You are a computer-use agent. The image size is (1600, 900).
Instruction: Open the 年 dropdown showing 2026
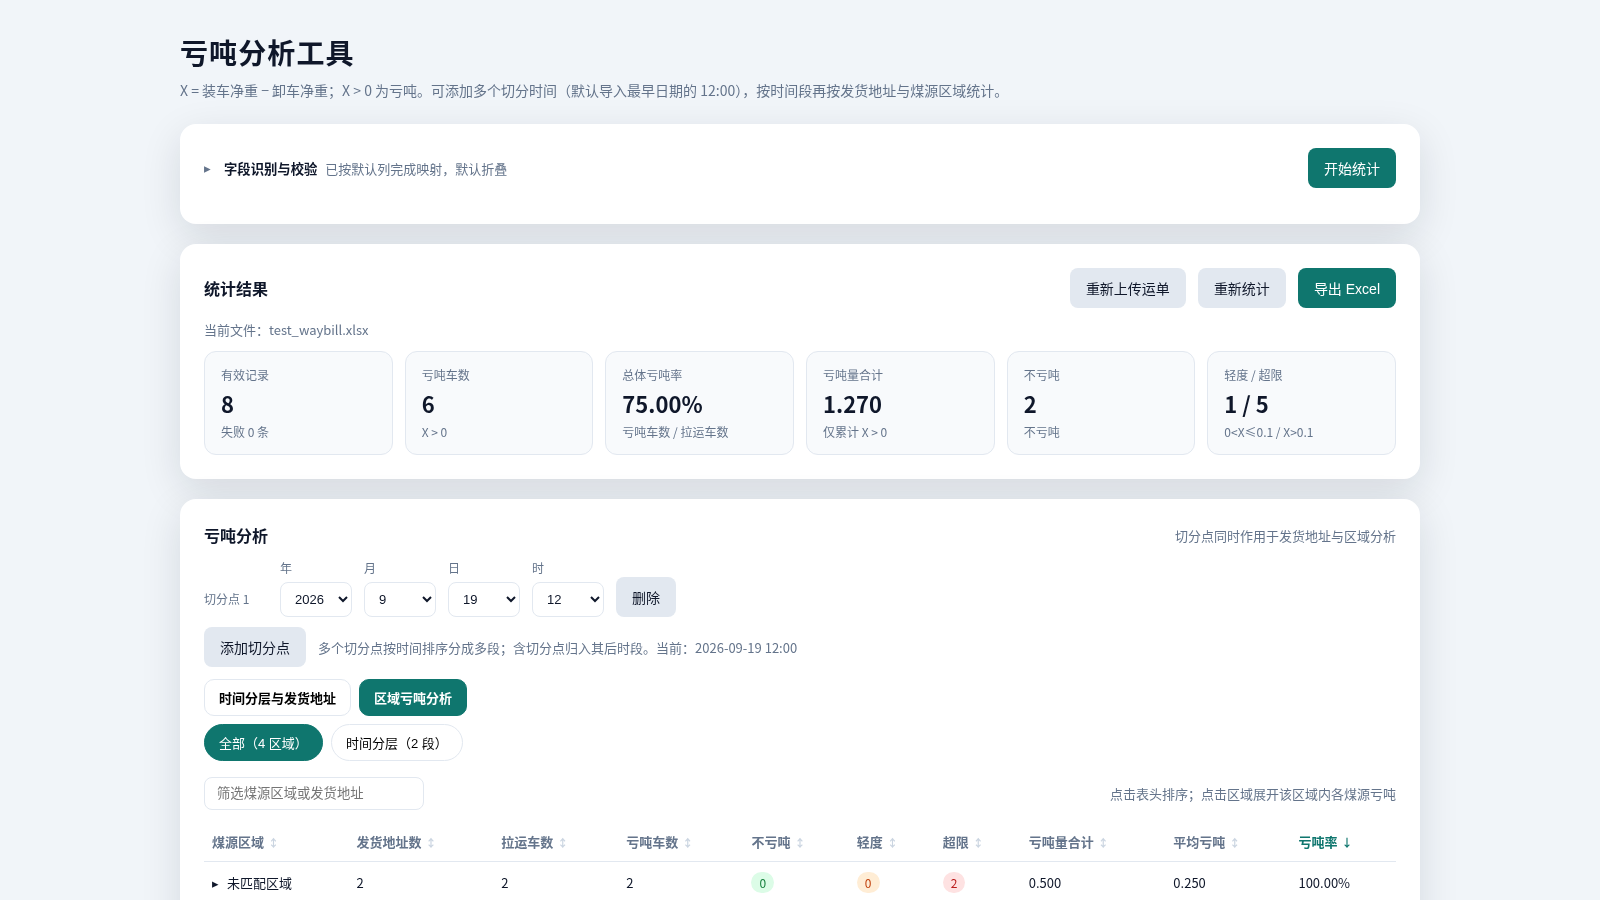click(x=316, y=599)
